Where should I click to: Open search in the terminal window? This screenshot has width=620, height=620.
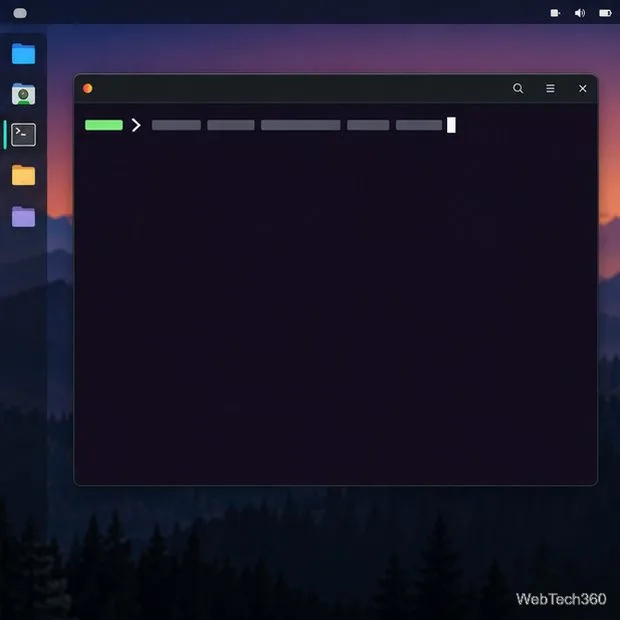click(x=518, y=88)
